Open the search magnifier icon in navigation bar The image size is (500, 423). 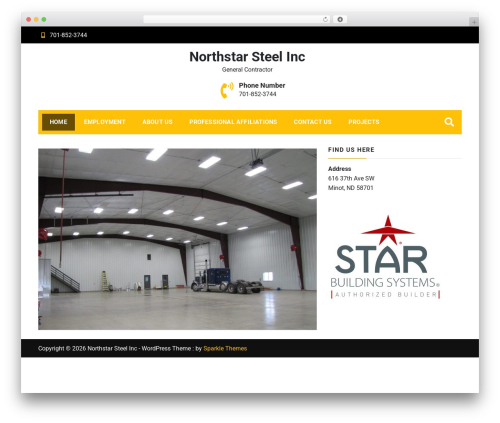pyautogui.click(x=449, y=122)
